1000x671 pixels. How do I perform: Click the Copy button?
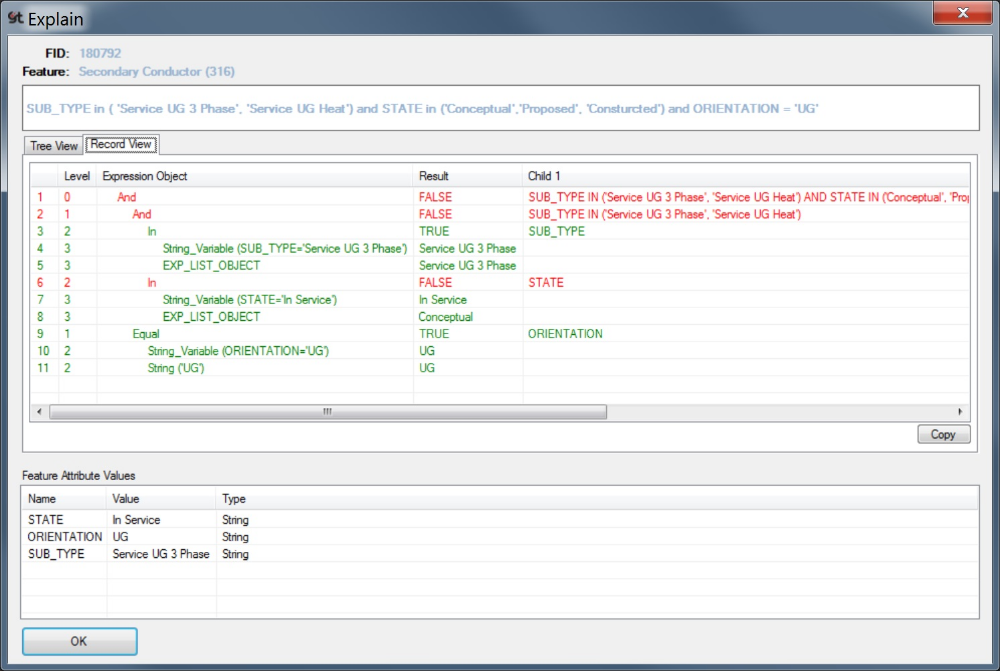tap(943, 434)
